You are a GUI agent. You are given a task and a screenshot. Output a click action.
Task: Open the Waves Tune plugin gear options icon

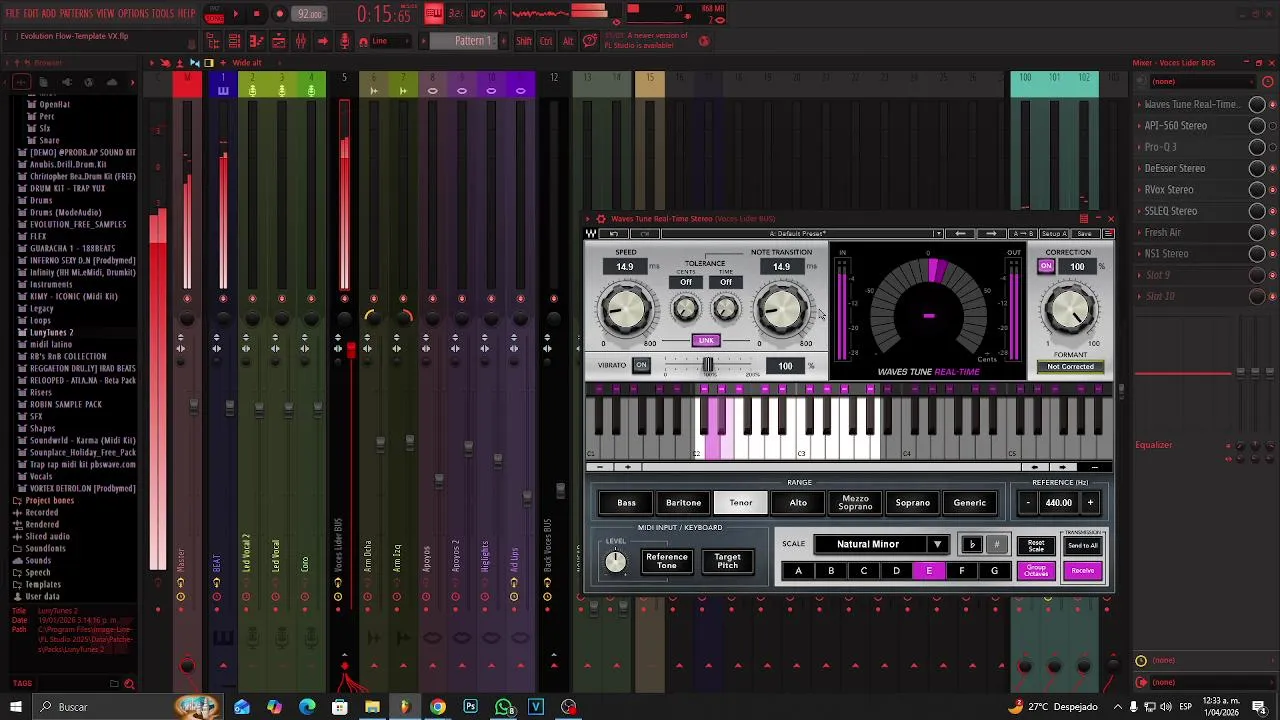pyautogui.click(x=601, y=219)
